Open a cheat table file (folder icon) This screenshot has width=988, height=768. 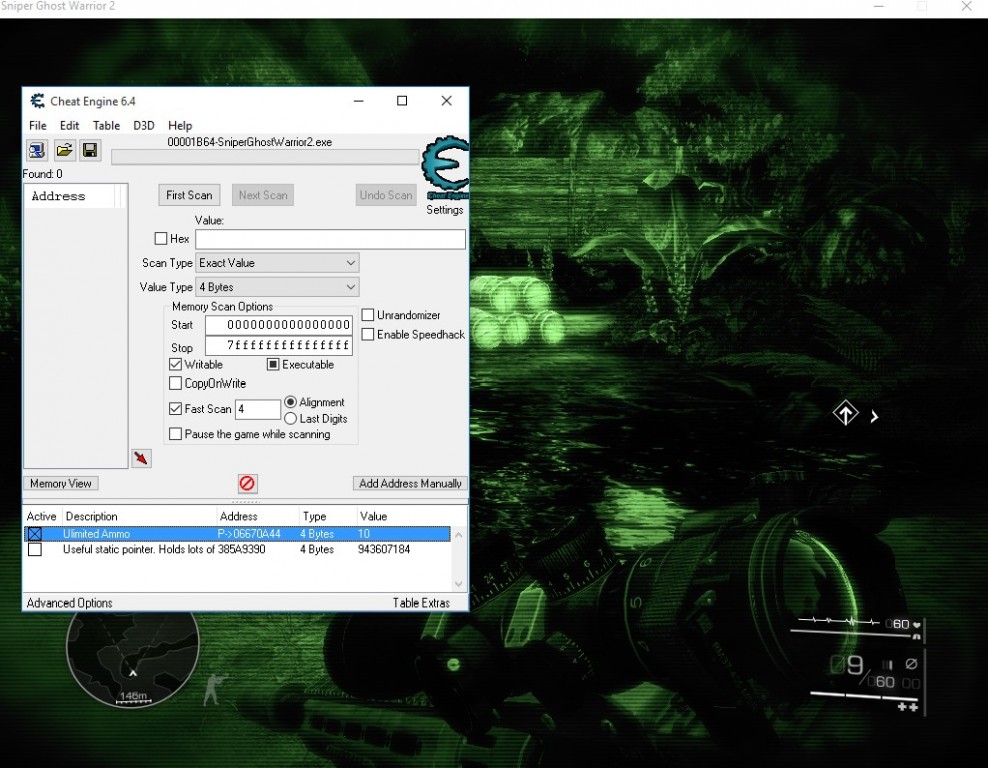pos(64,150)
